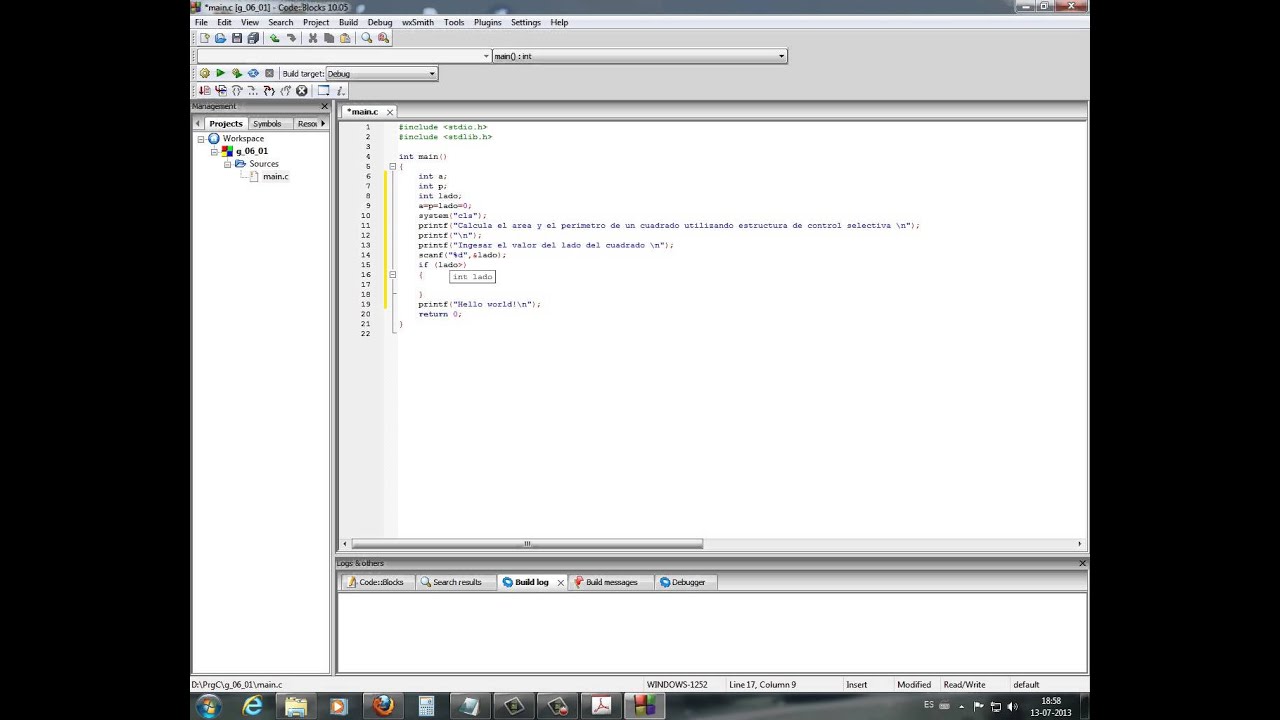This screenshot has width=1280, height=720.
Task: Click the Step into debugger icon
Action: pyautogui.click(x=269, y=90)
